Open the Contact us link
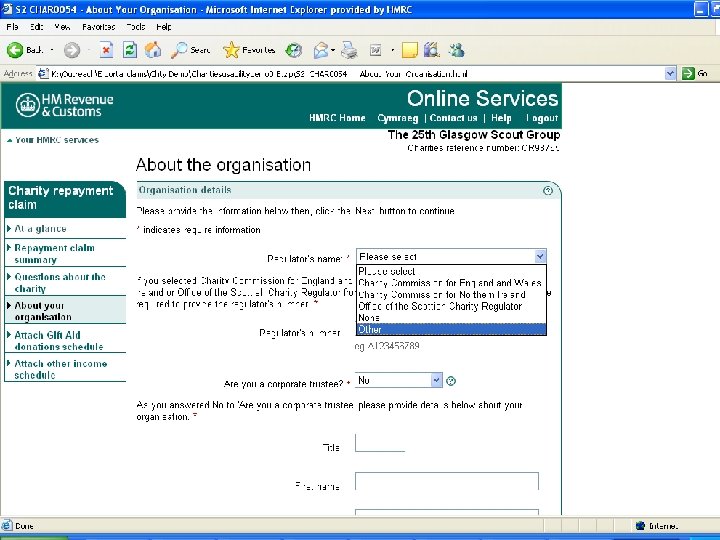This screenshot has width=720, height=540. 453,118
